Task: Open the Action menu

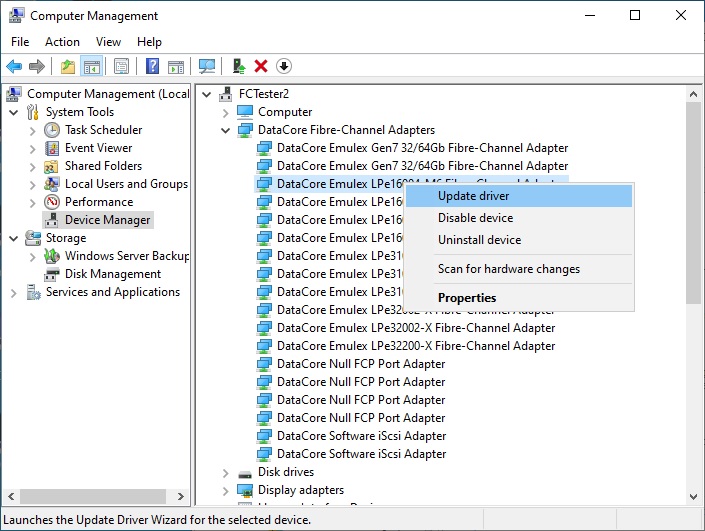Action: tap(62, 42)
